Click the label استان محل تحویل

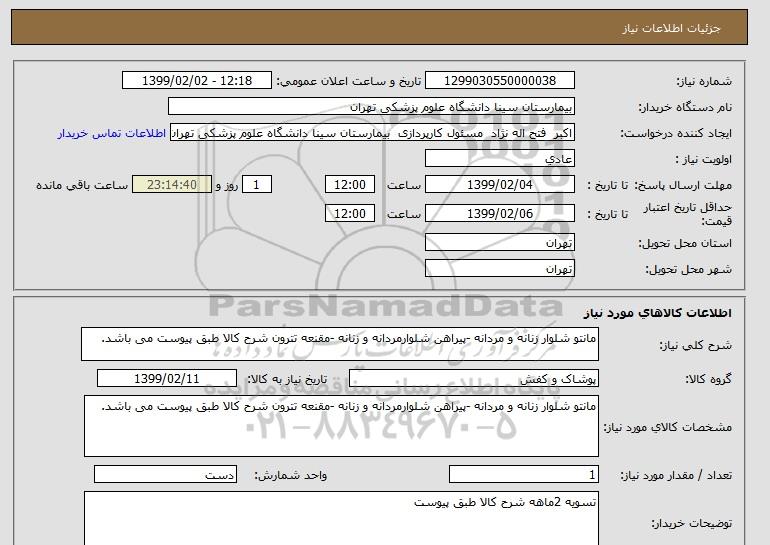[685, 243]
